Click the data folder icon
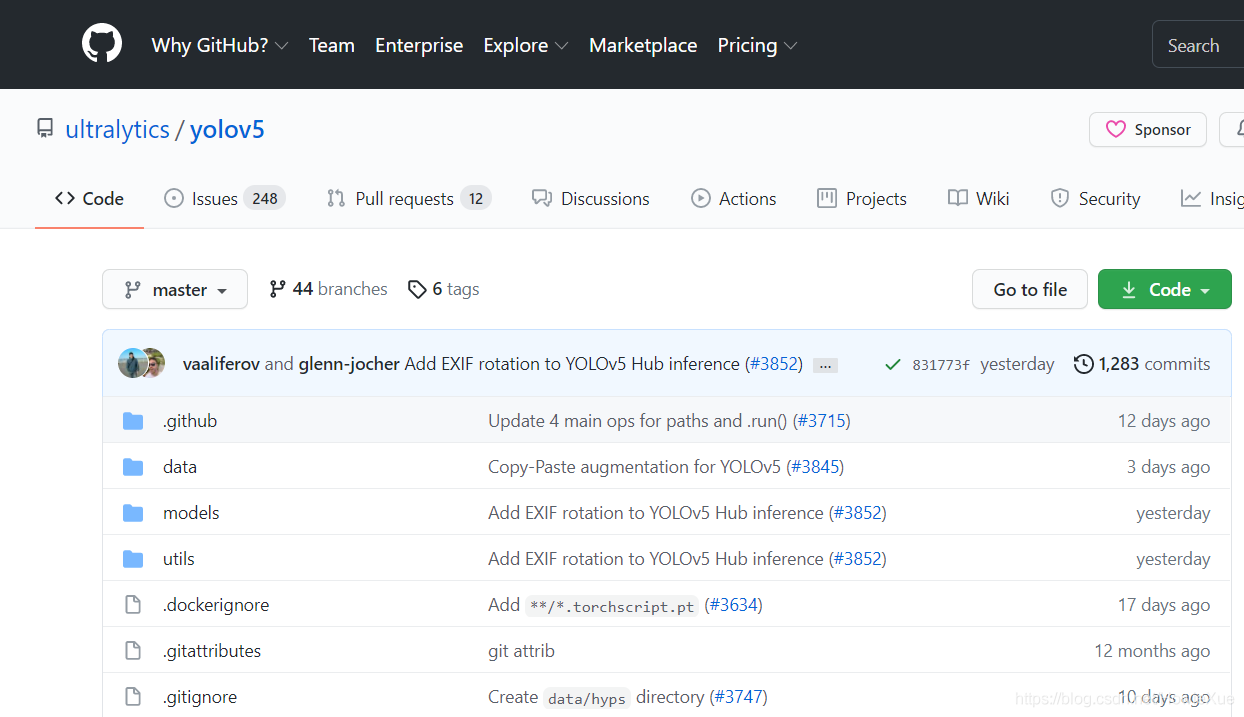 pos(133,467)
